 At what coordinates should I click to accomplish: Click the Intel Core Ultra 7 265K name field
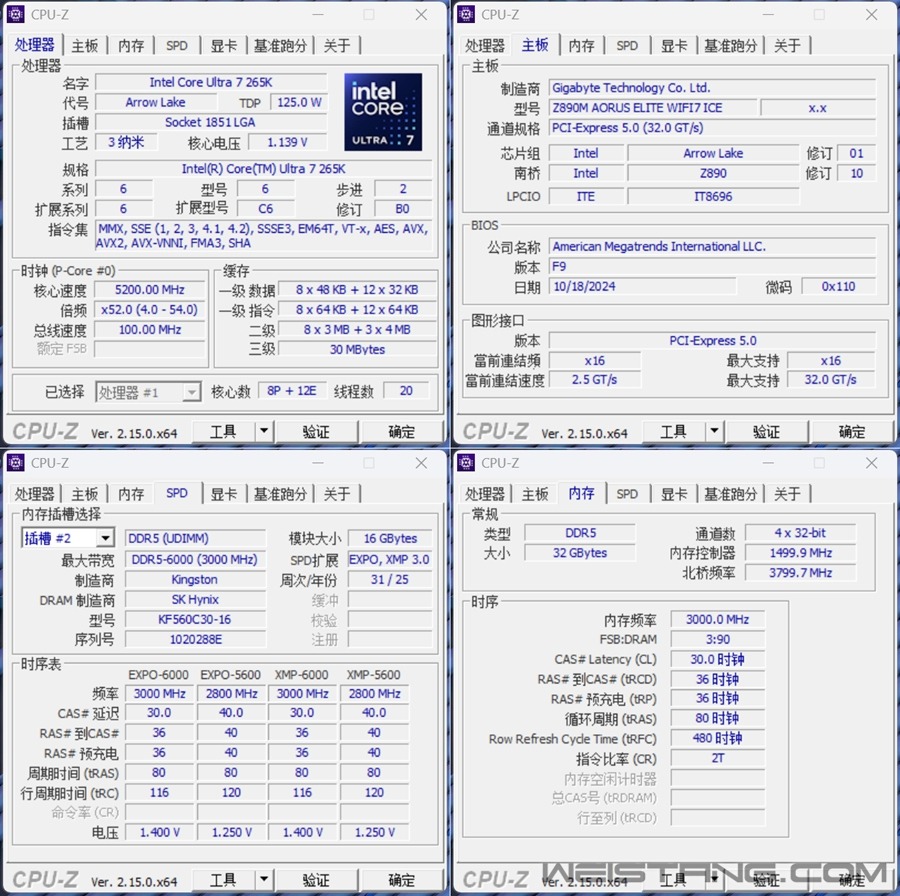pyautogui.click(x=211, y=82)
